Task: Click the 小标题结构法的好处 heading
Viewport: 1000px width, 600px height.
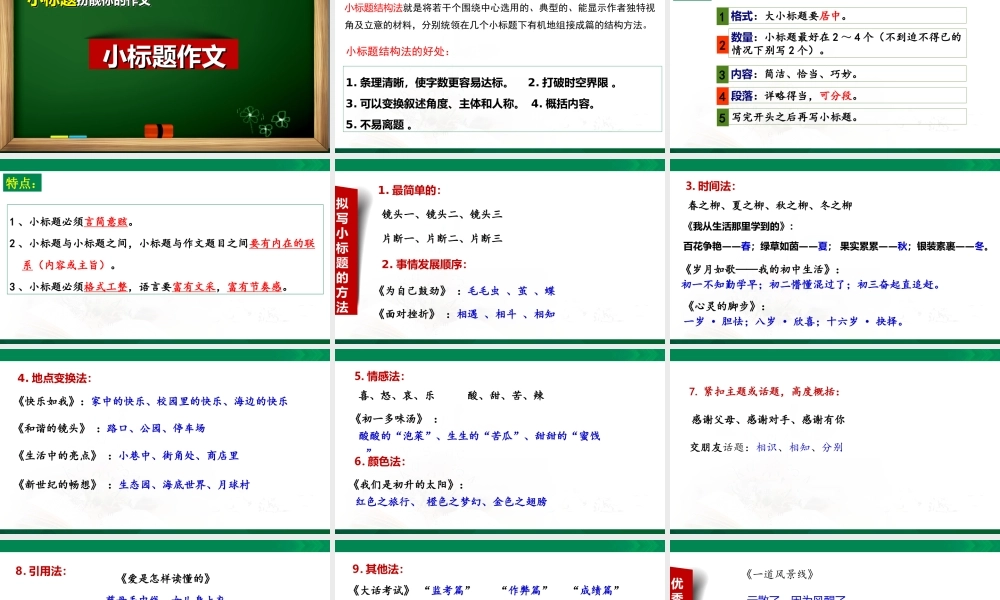Action: pyautogui.click(x=397, y=51)
